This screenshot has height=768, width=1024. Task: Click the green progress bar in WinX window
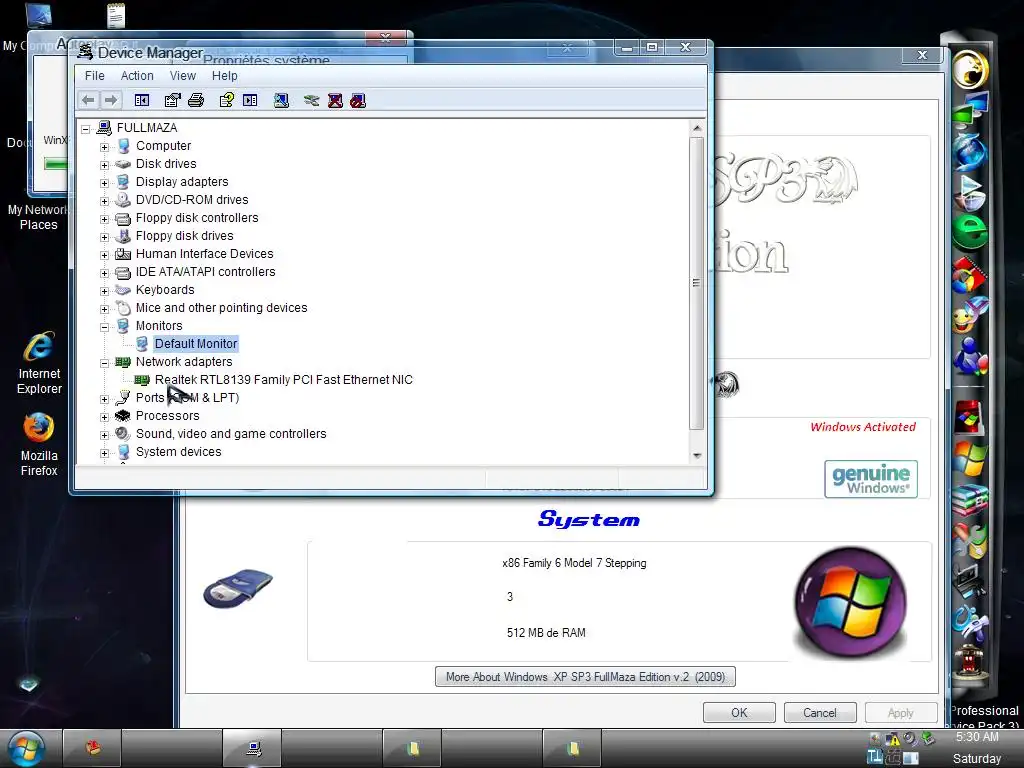point(55,163)
